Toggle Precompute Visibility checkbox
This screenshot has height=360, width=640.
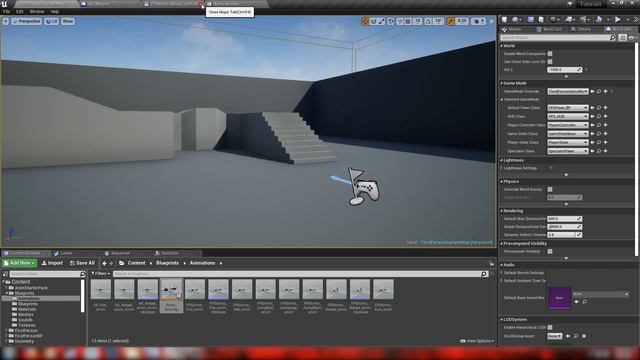(550, 251)
